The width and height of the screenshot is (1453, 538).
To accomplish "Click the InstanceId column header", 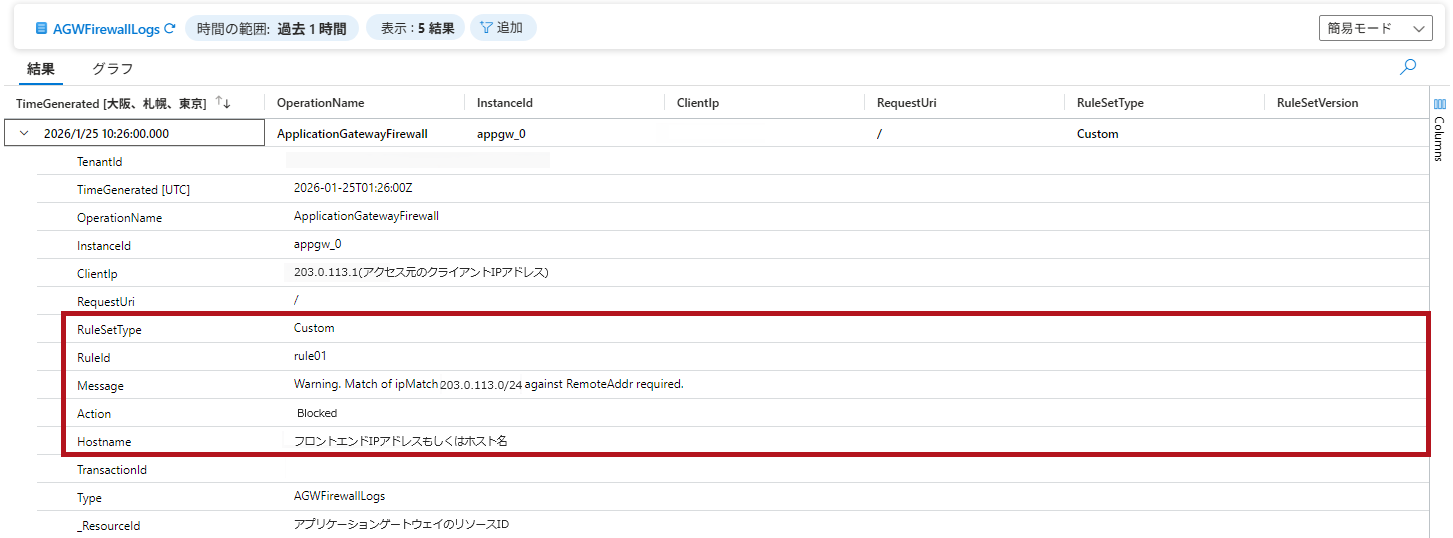I will pyautogui.click(x=504, y=103).
